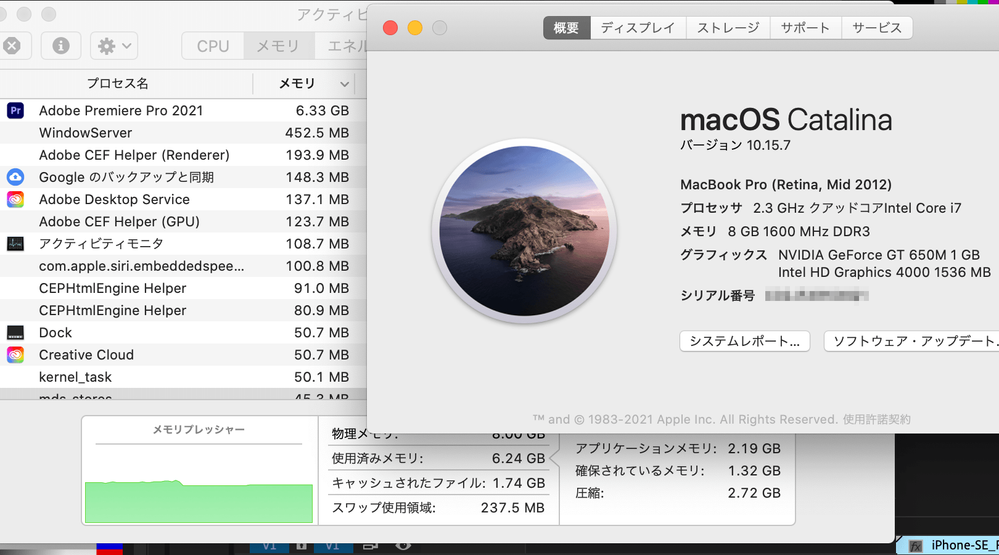Open the エネルギー tab in Activity Monitor
Screen dimensions: 999x555
(341, 46)
